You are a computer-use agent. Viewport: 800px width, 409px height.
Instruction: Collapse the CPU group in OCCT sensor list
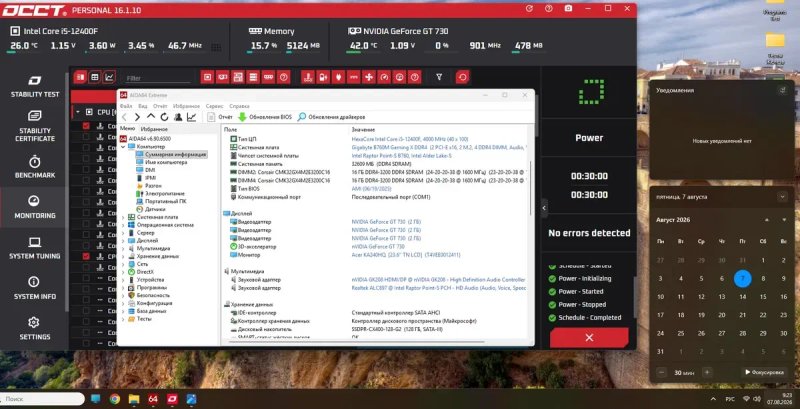[x=78, y=112]
